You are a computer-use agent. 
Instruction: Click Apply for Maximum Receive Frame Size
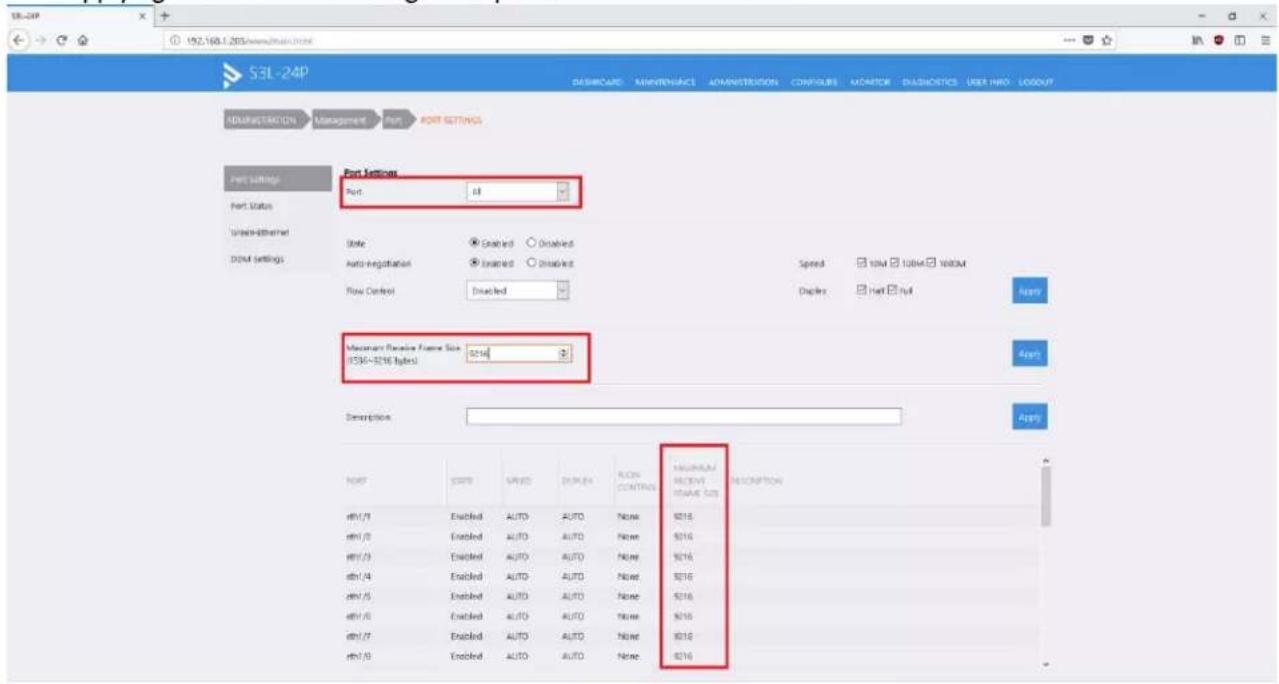click(1028, 353)
